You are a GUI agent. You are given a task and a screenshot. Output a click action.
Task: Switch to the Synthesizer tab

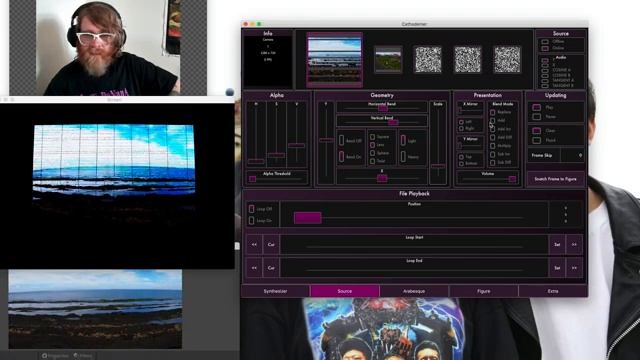276,291
